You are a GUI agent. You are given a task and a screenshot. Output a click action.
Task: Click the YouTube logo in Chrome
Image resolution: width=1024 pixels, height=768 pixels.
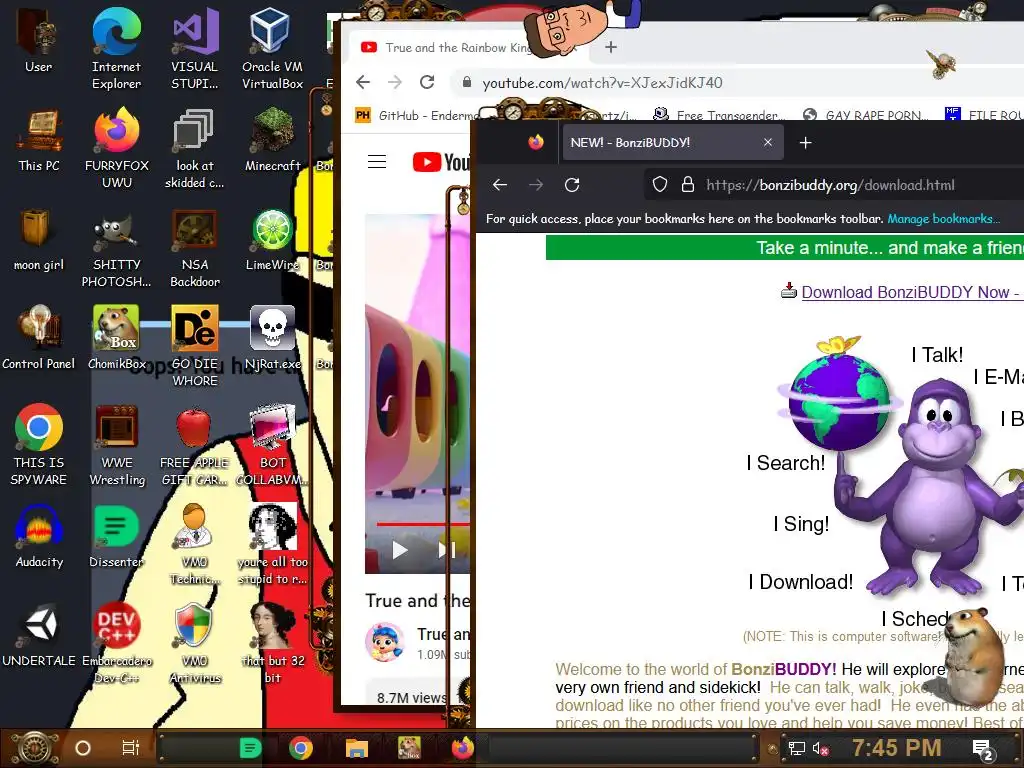click(441, 161)
